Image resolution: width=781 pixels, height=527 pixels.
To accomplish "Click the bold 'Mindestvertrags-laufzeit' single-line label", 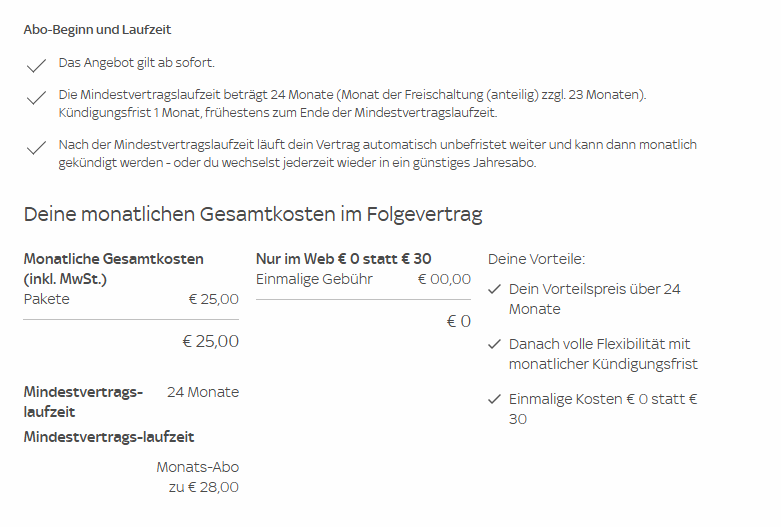I will coord(109,437).
